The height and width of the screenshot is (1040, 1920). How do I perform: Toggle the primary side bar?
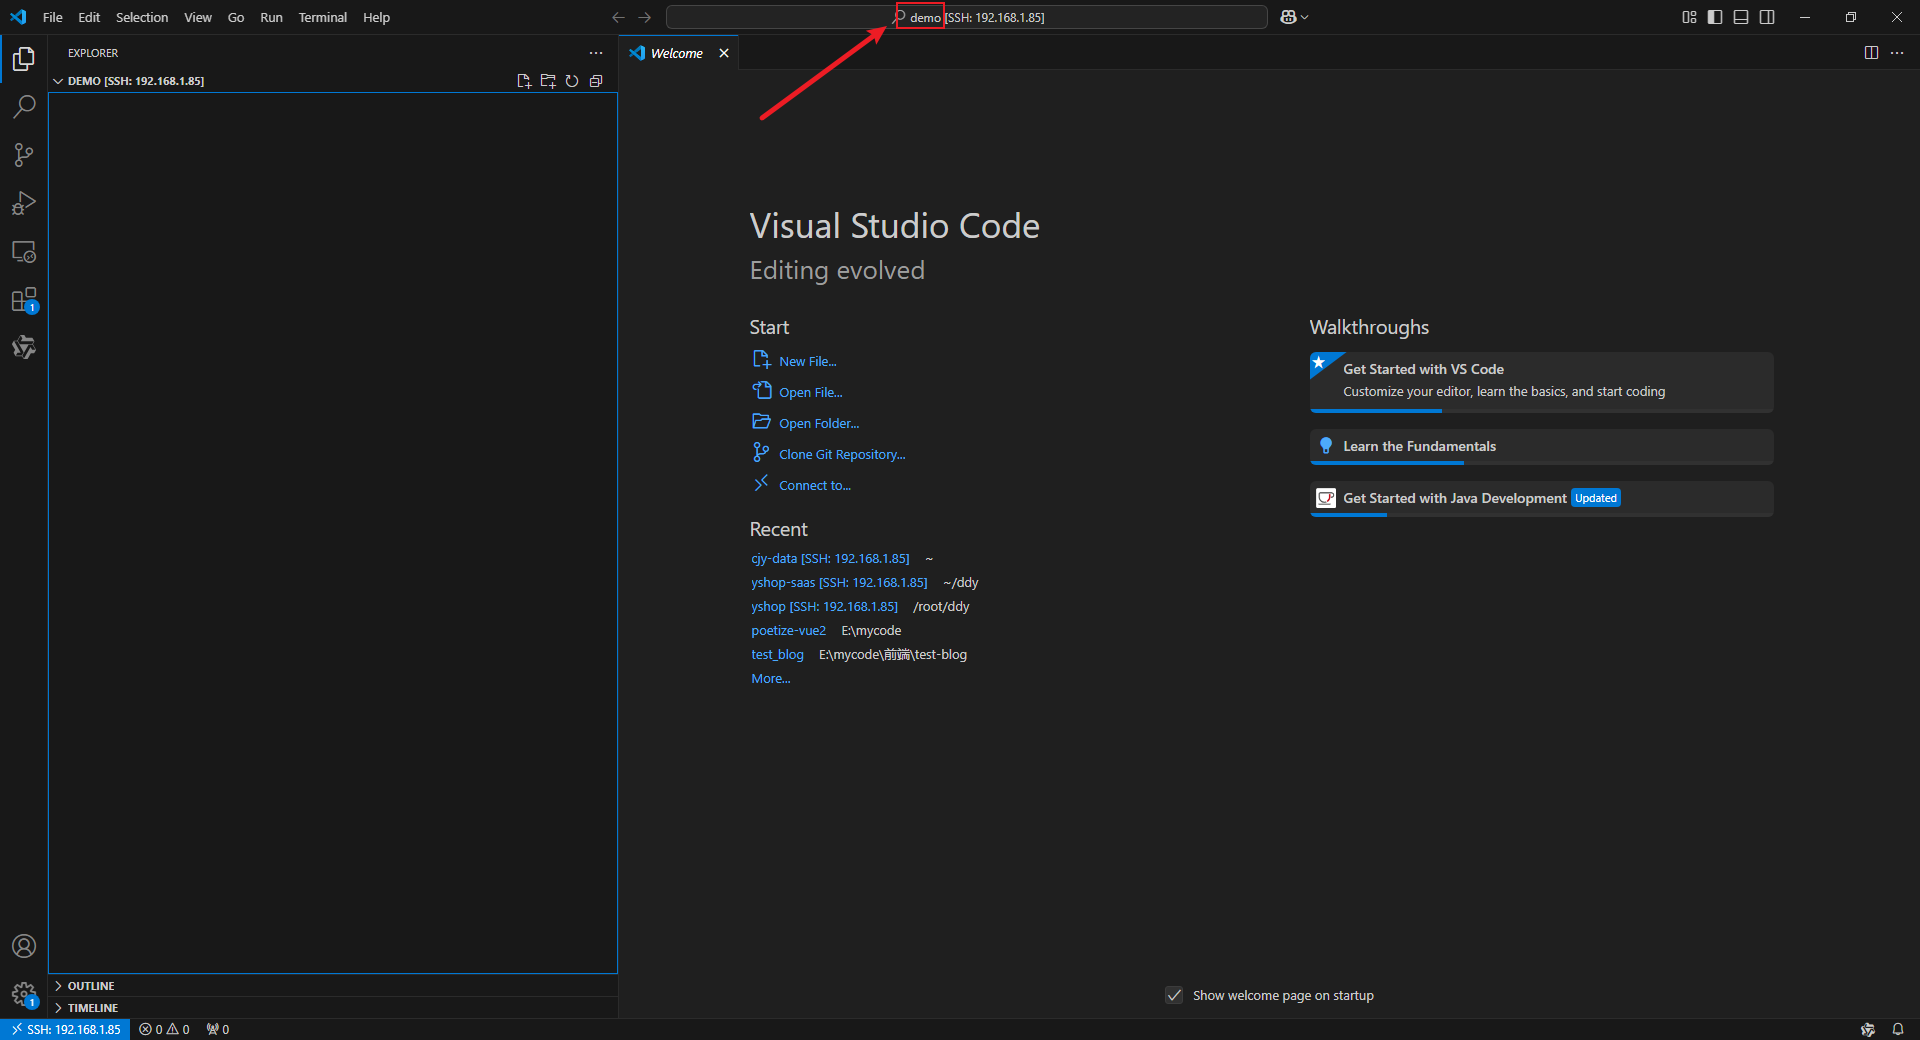pos(1715,17)
